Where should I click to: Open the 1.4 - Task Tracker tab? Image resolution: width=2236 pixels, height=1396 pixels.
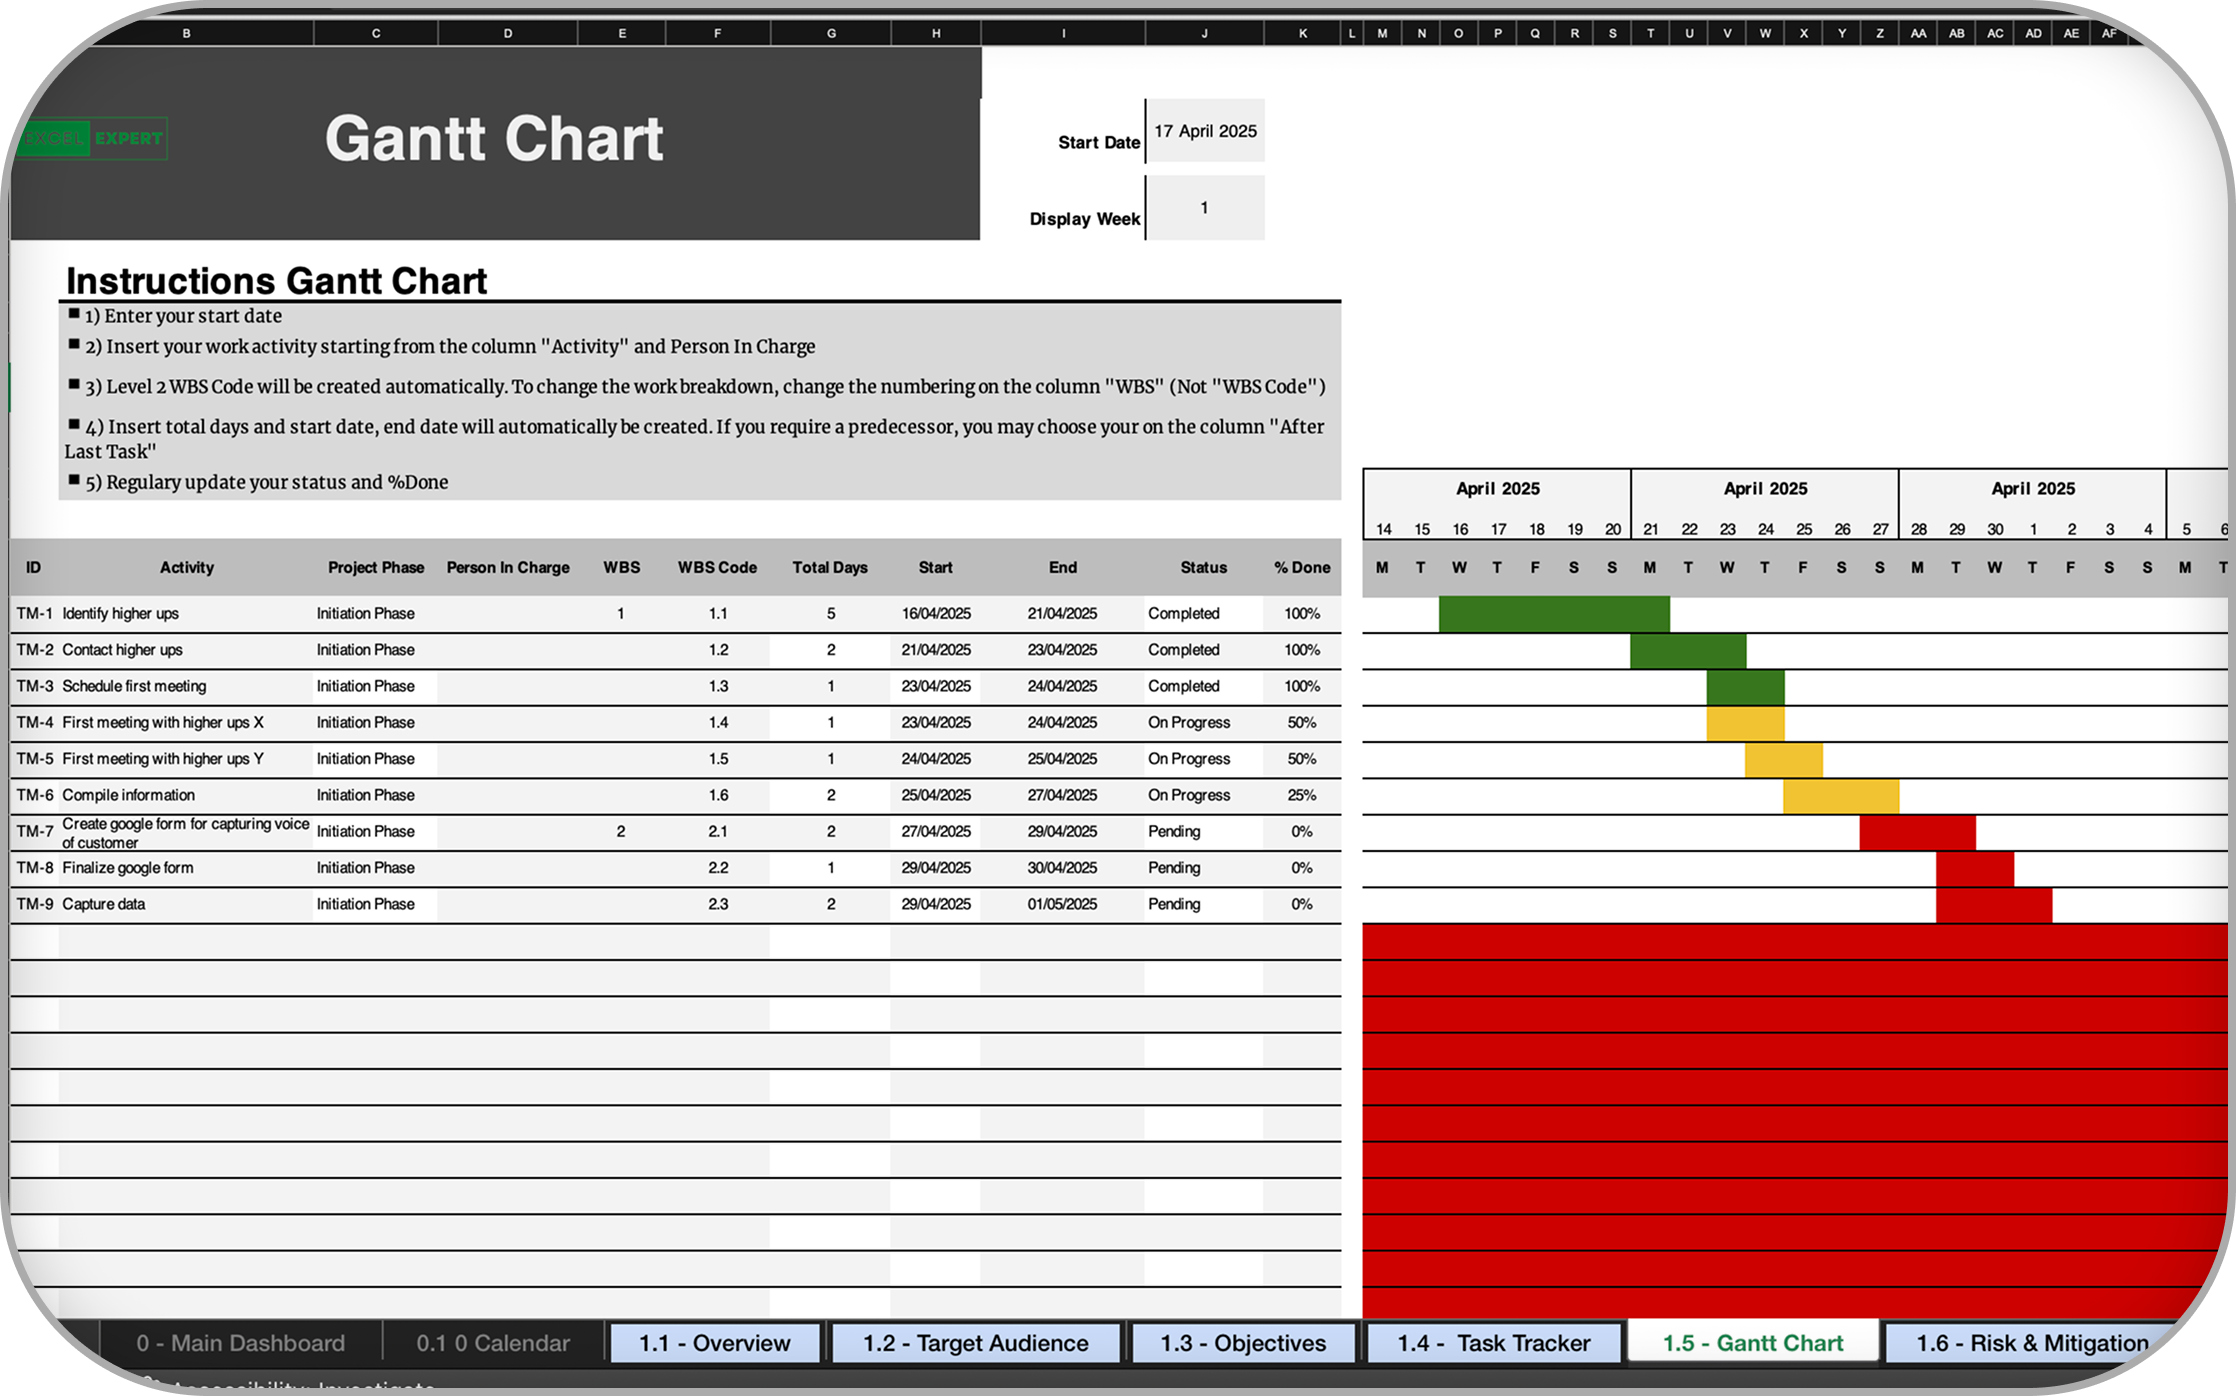click(1493, 1343)
